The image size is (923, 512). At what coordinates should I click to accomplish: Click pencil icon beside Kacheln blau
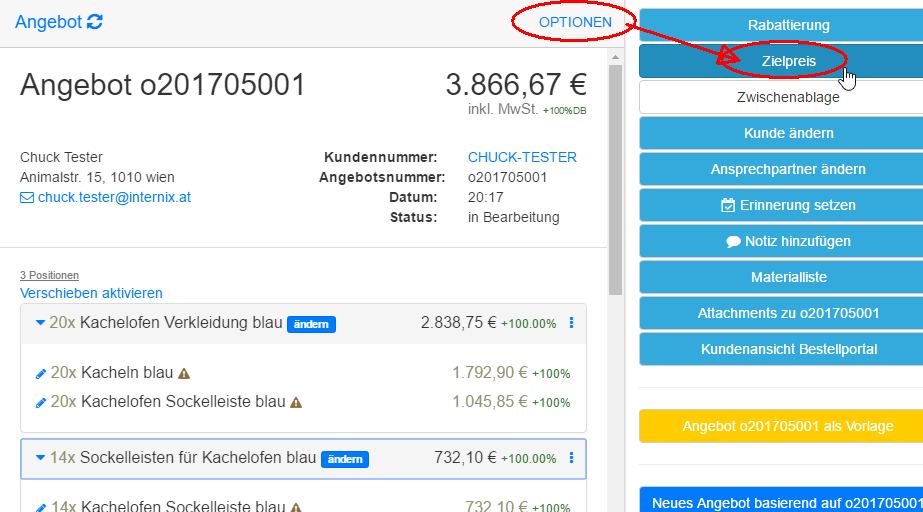coord(41,373)
